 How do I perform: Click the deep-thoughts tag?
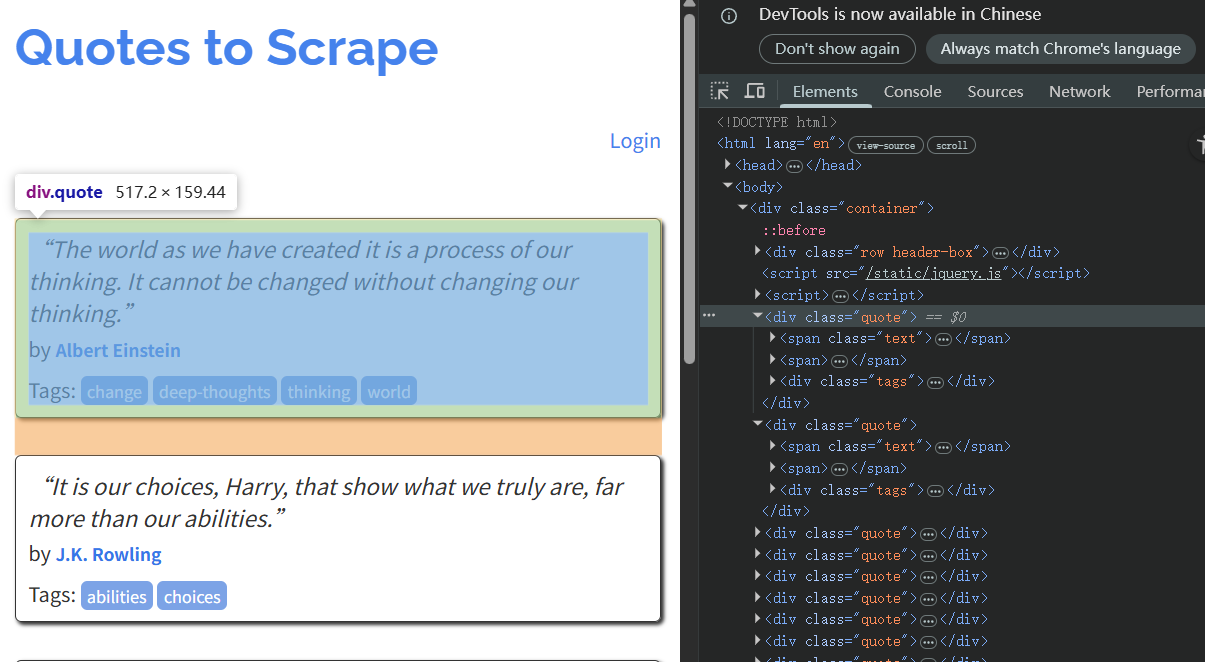[215, 391]
